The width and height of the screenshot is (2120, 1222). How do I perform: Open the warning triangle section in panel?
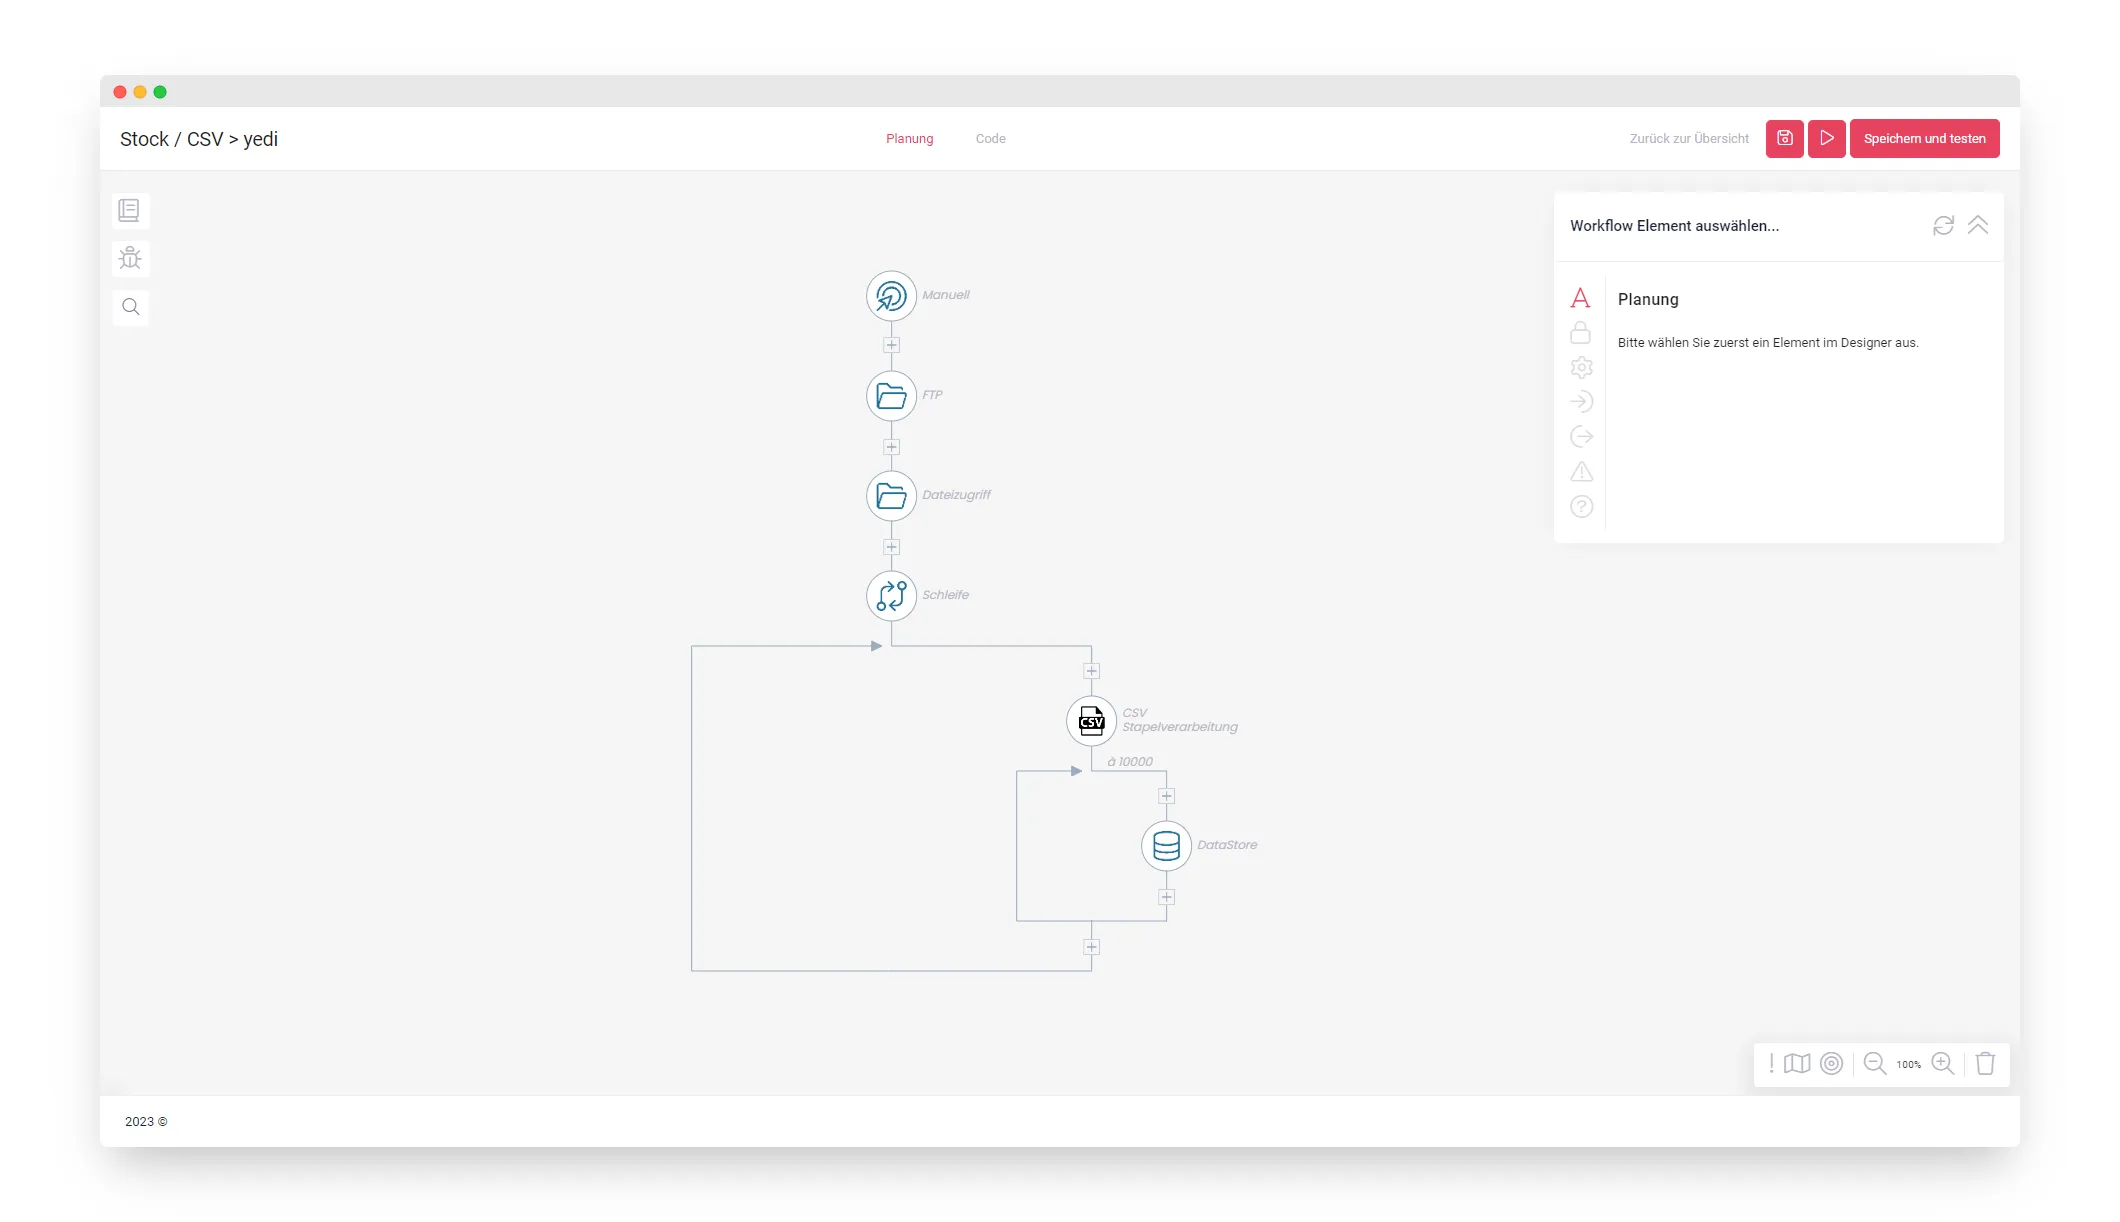pos(1581,471)
